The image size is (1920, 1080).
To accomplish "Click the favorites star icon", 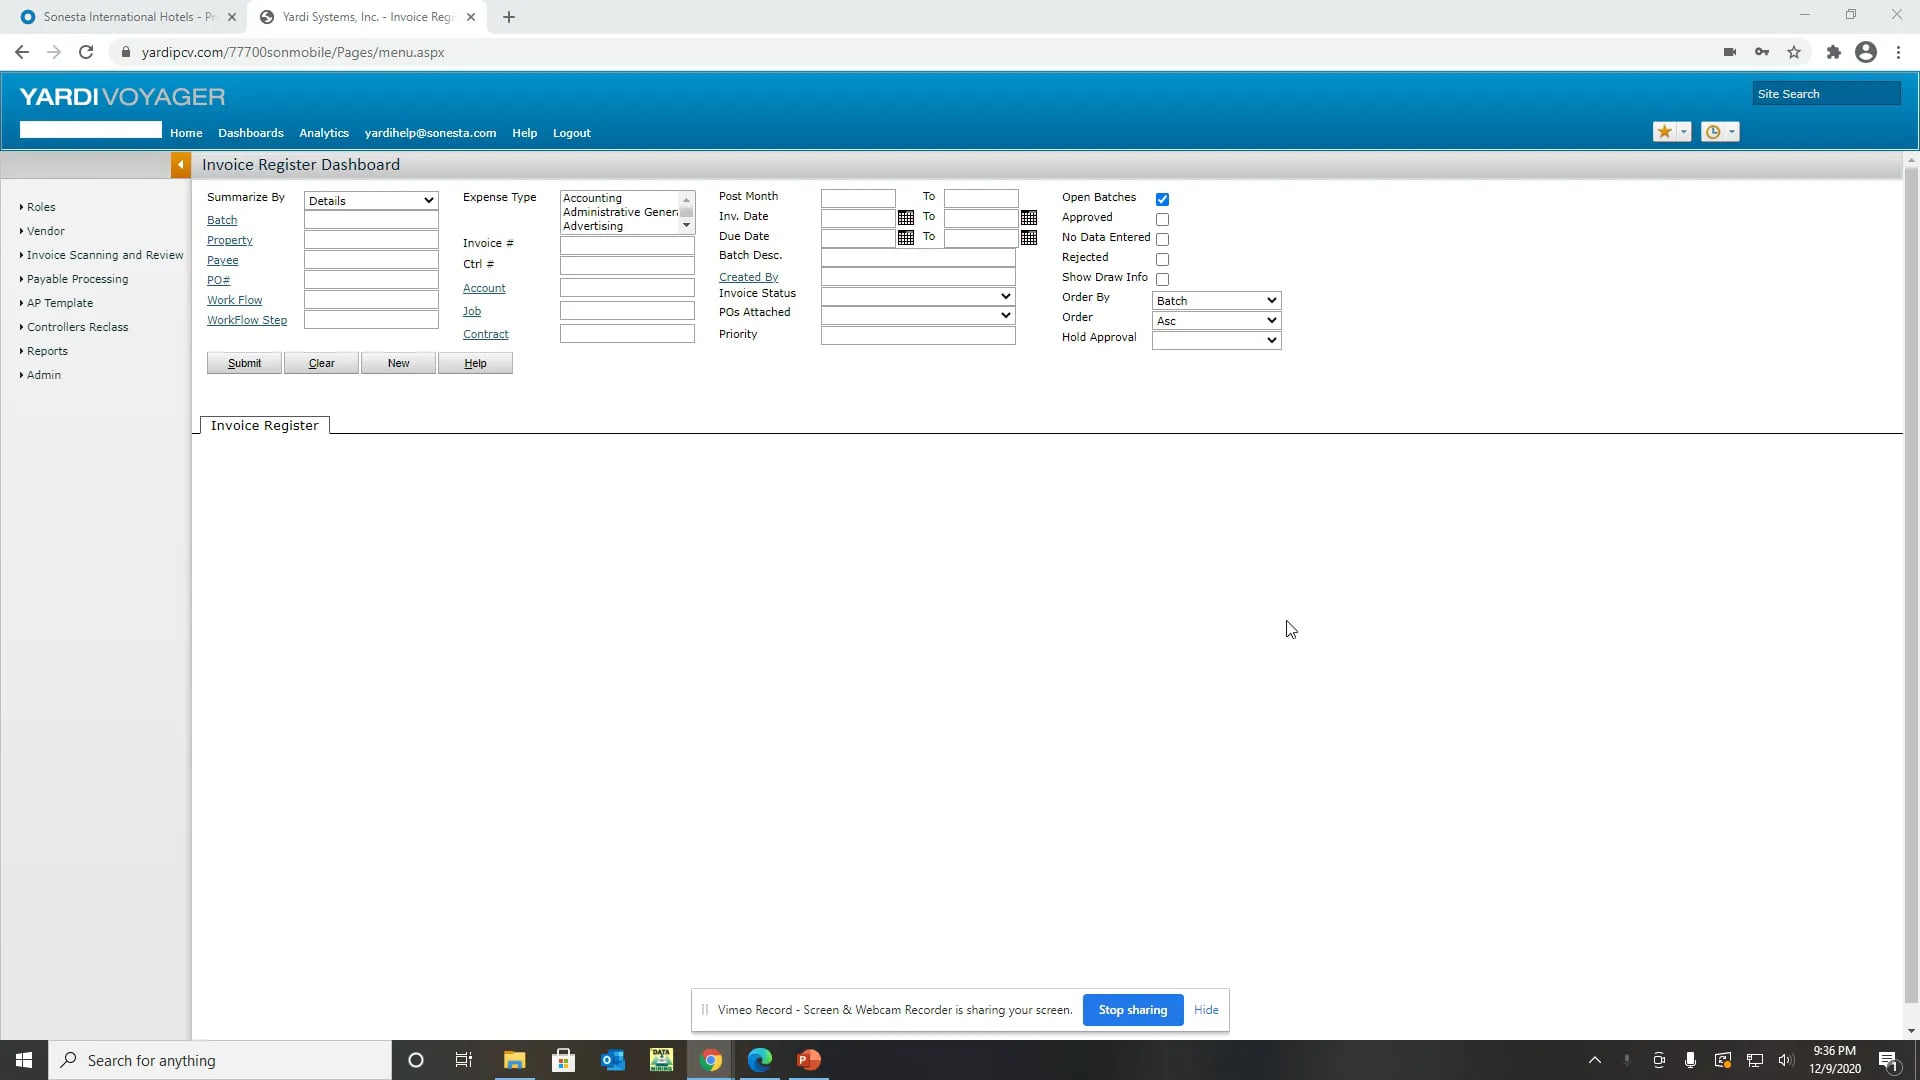I will [1662, 131].
